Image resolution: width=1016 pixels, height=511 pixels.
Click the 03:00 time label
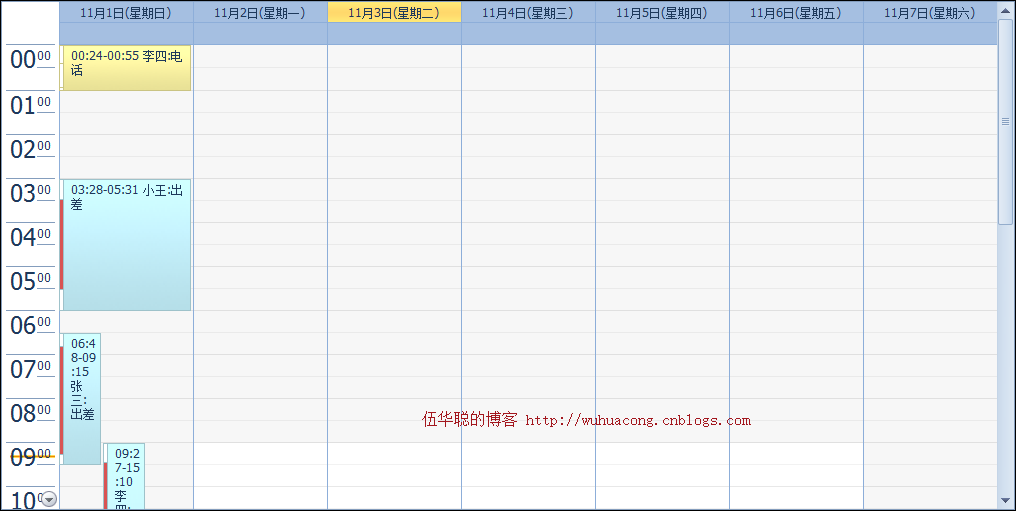30,193
